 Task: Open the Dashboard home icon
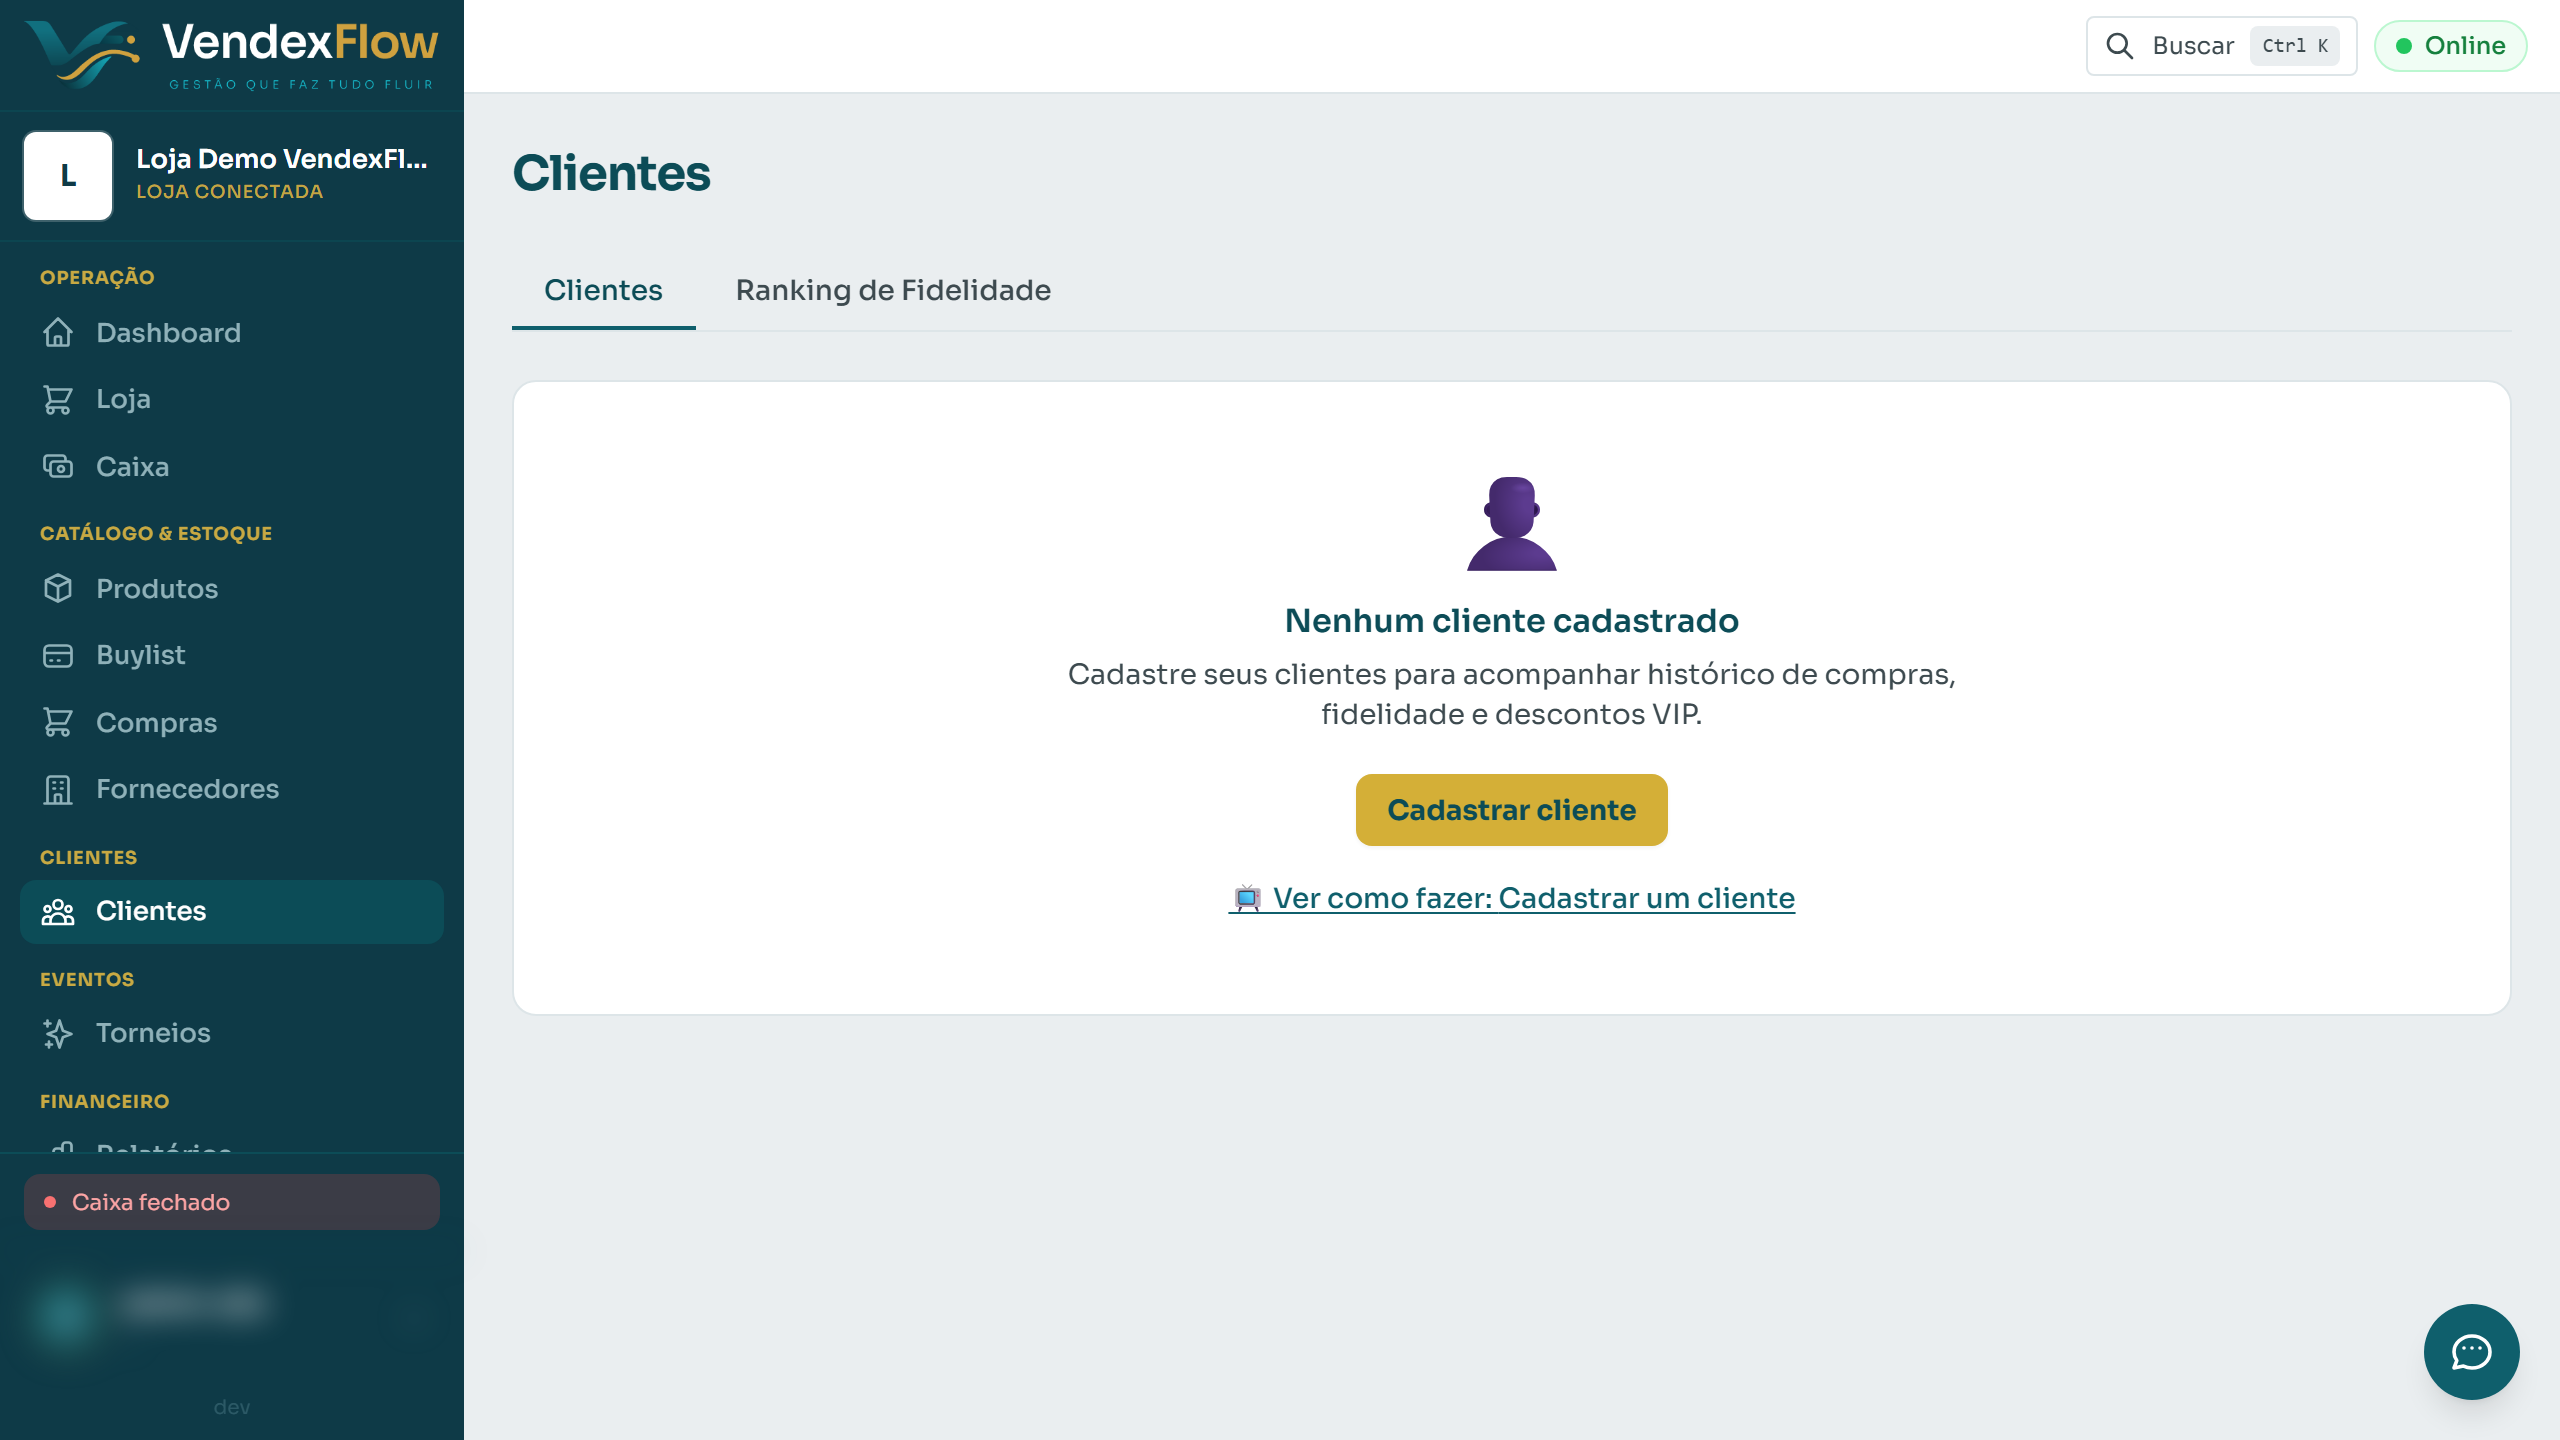[x=58, y=333]
